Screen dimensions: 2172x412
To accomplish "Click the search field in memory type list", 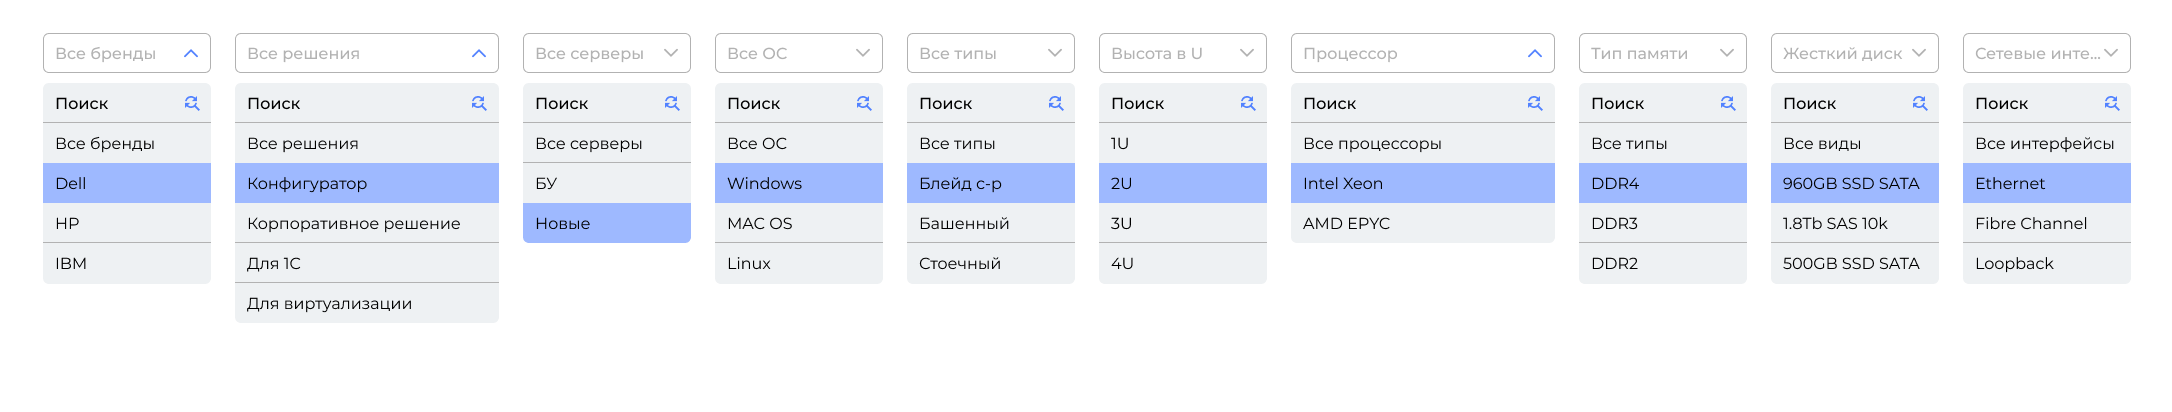I will coord(1648,103).
